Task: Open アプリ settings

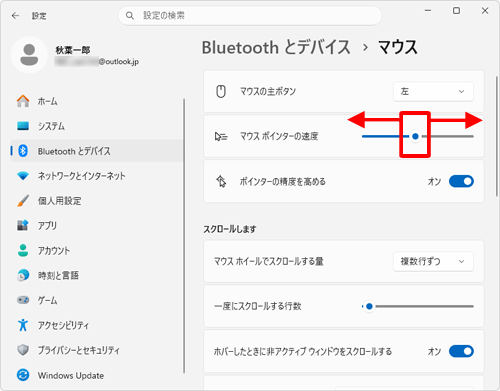Action: pyautogui.click(x=97, y=225)
